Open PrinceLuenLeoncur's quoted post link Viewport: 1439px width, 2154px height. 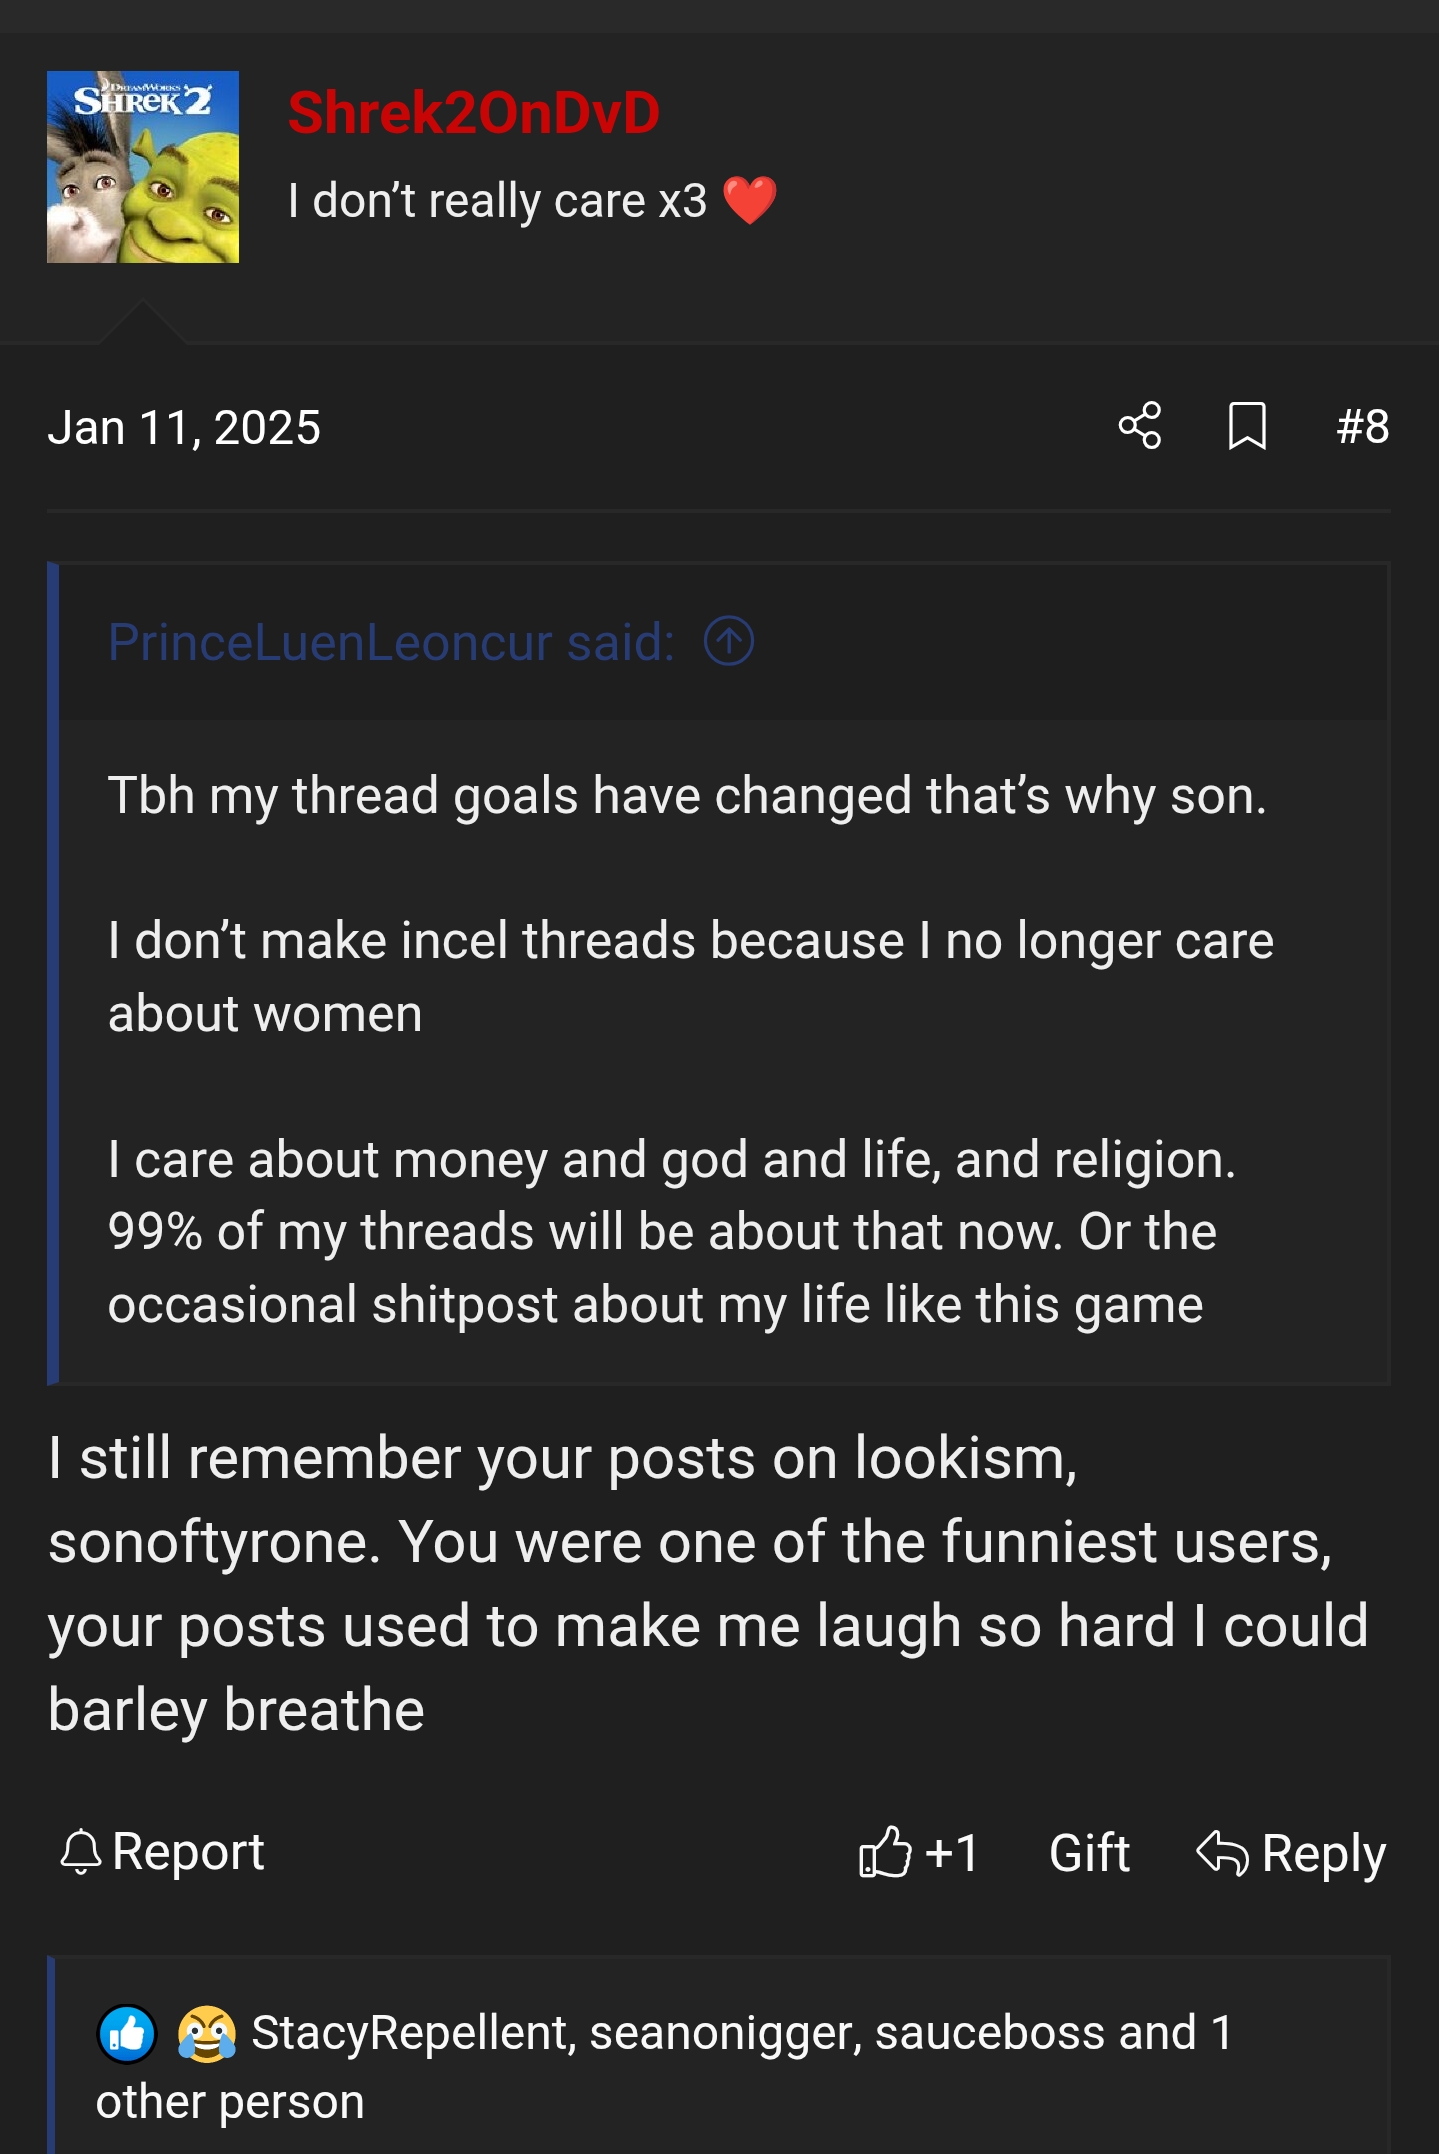click(390, 642)
